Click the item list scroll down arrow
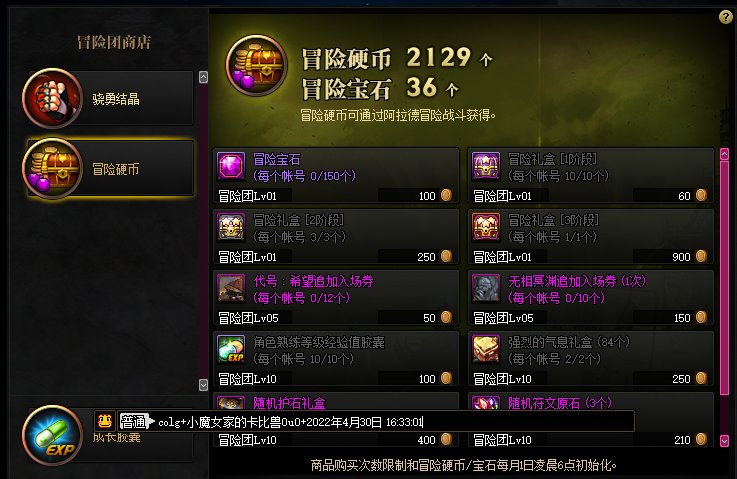The width and height of the screenshot is (737, 479). point(725,441)
